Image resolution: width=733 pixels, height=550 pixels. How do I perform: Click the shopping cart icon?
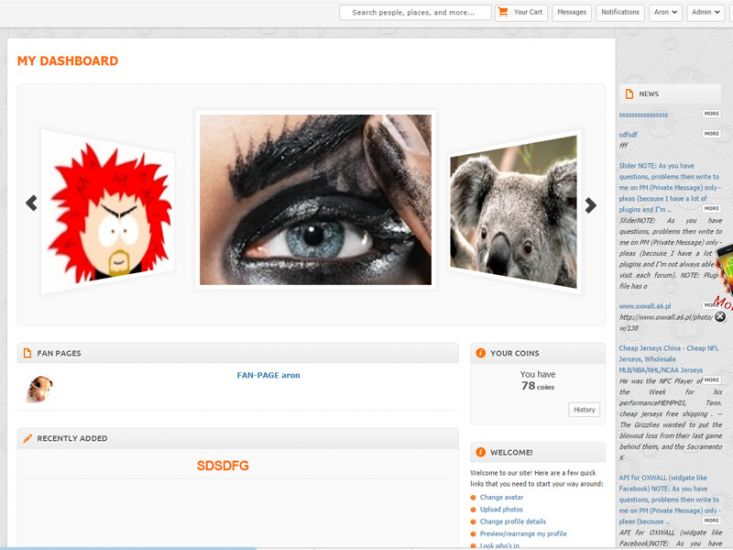coord(503,12)
